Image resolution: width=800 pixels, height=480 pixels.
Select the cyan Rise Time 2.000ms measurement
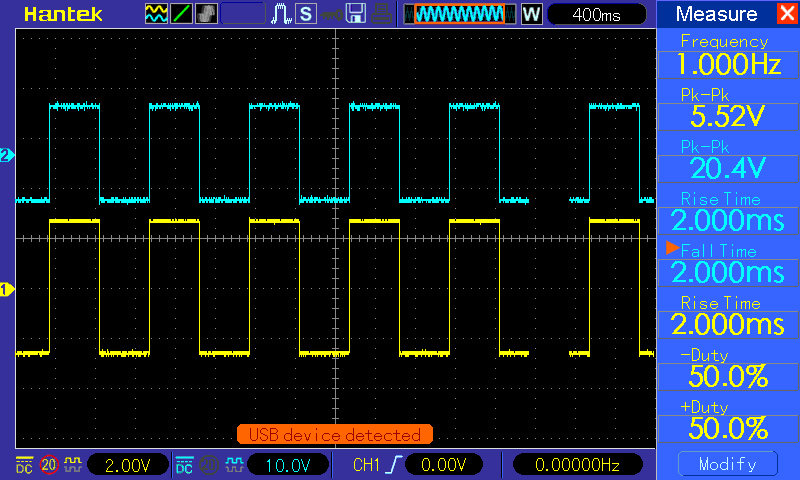[728, 220]
